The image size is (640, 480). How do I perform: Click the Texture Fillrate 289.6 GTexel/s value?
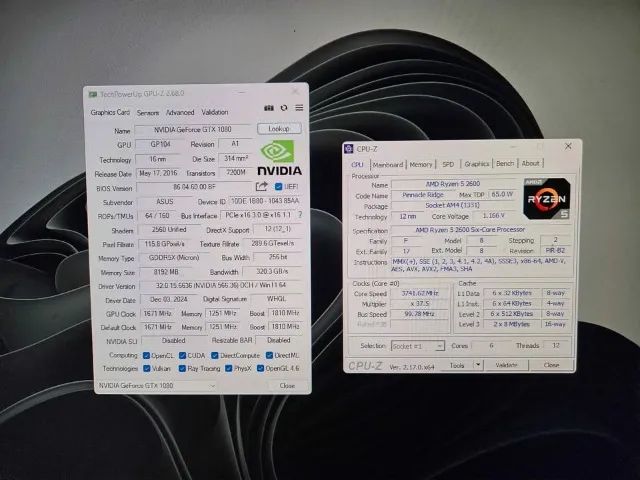(273, 243)
